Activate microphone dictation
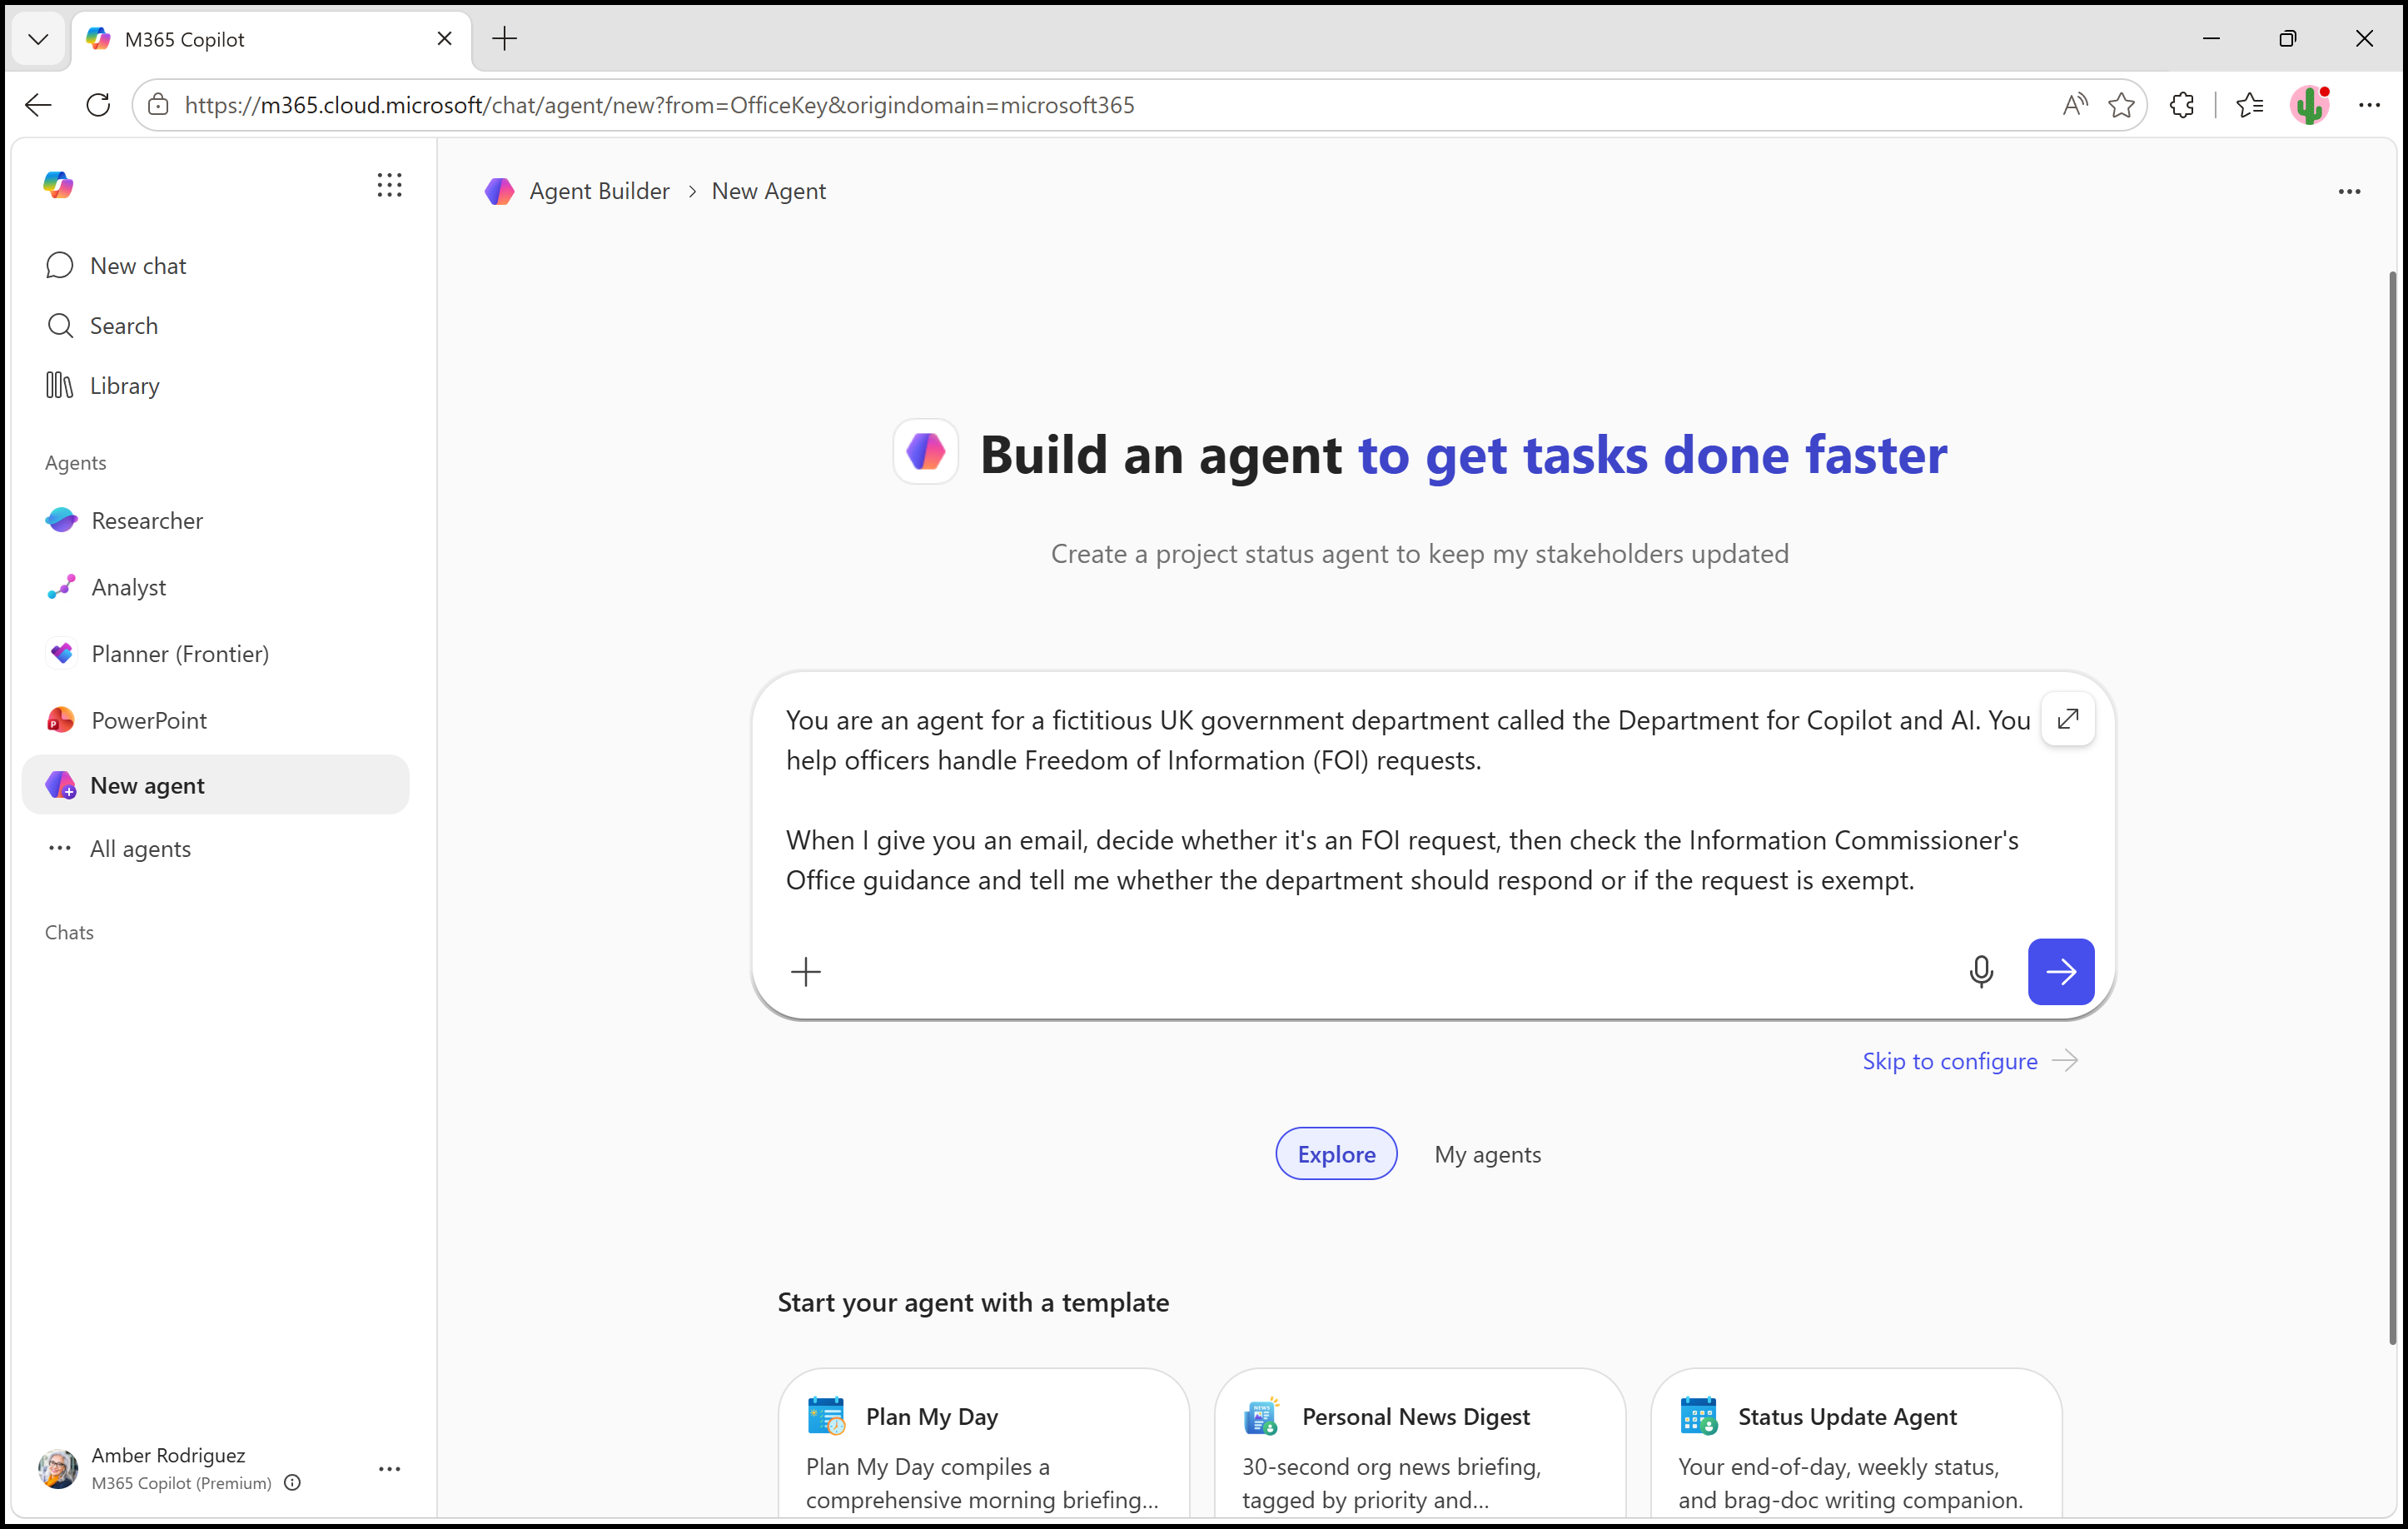Image resolution: width=2408 pixels, height=1529 pixels. coord(1980,971)
